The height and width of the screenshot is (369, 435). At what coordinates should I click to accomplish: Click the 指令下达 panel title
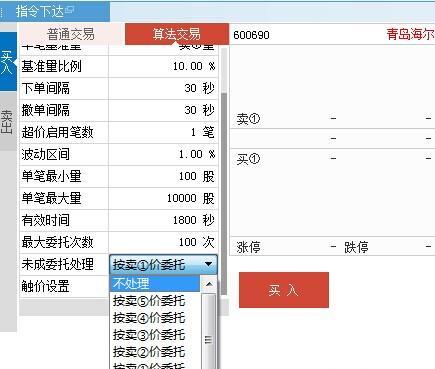coord(40,11)
